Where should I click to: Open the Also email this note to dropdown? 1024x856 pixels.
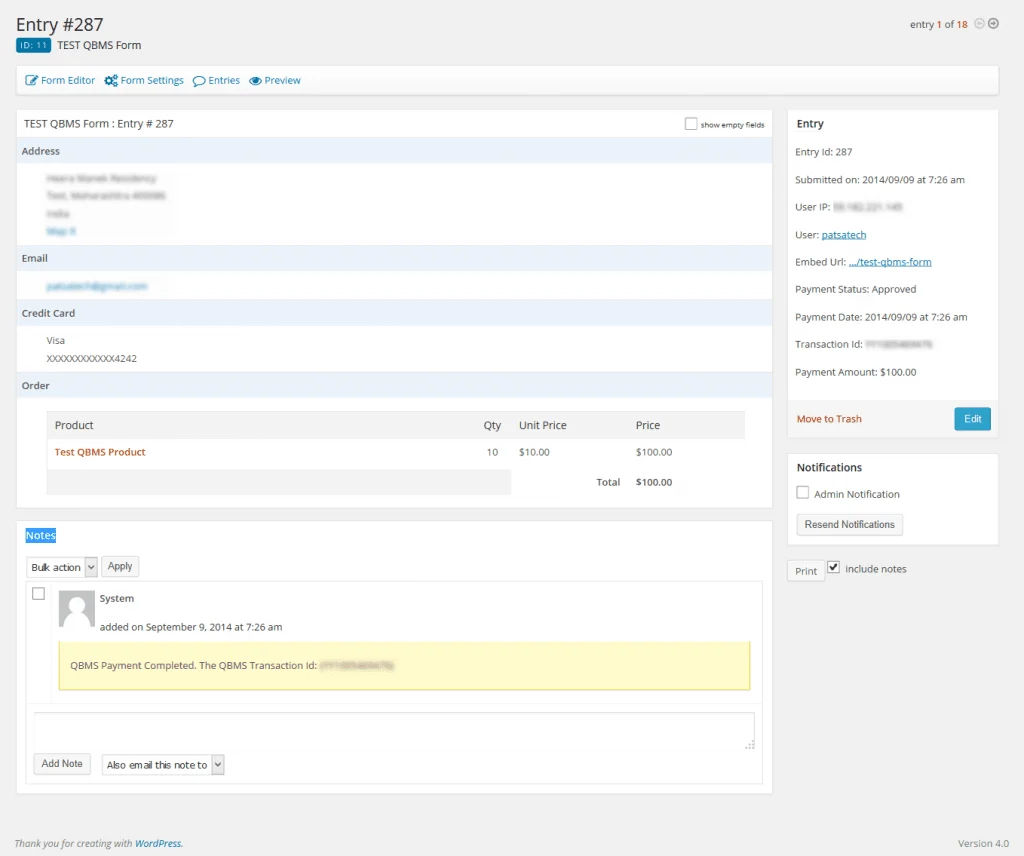[163, 765]
